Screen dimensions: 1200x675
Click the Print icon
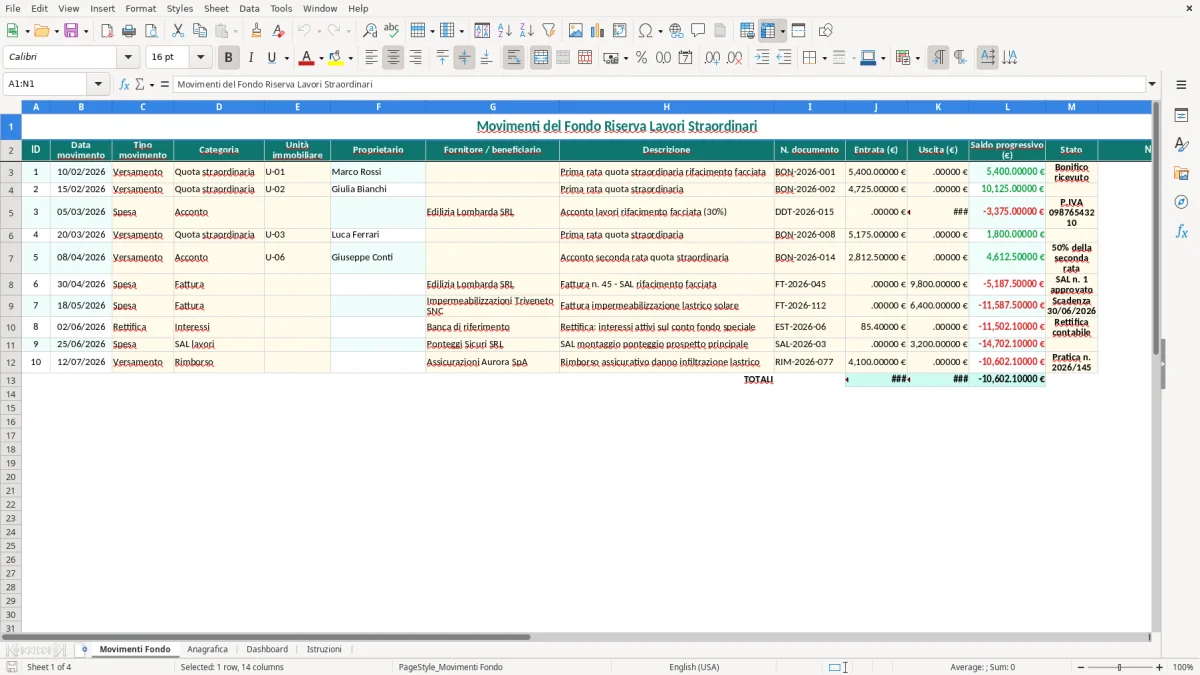pyautogui.click(x=129, y=31)
